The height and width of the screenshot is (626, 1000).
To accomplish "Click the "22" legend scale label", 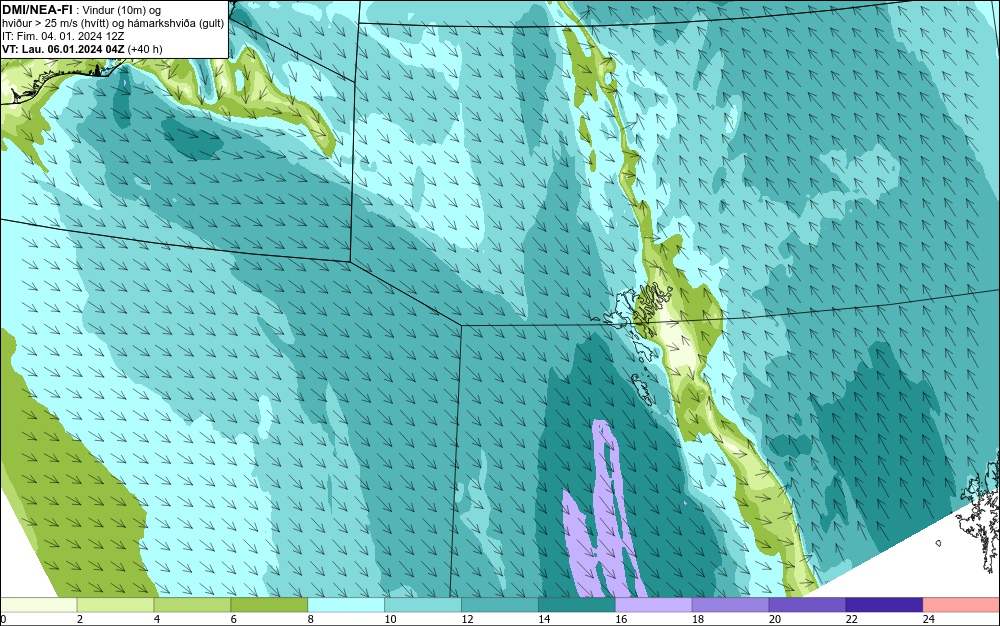I will 852,619.
